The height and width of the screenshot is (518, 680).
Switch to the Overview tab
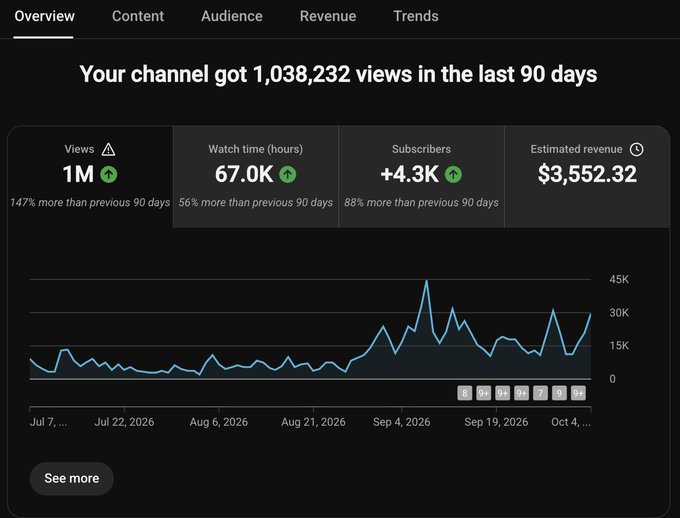click(44, 16)
